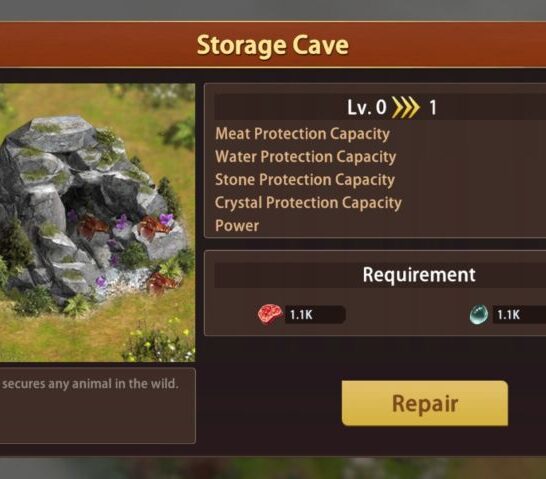Select the Water Protection Capacity row

pyautogui.click(x=380, y=157)
